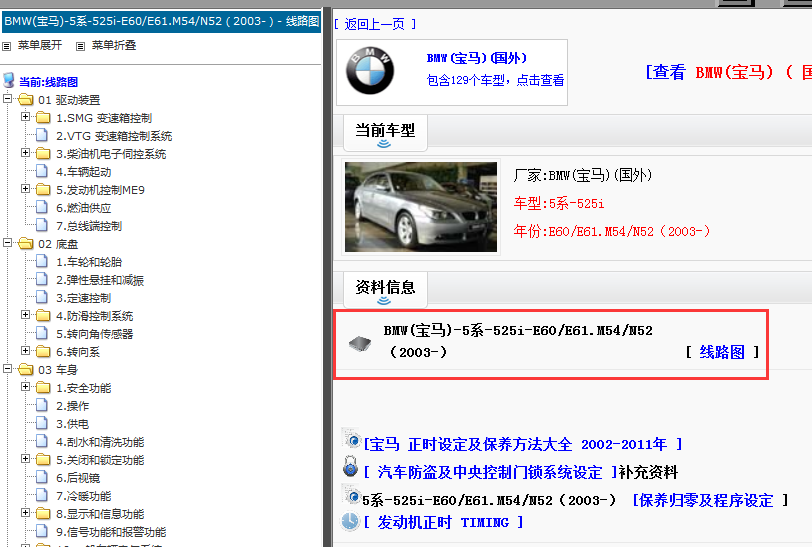Viewport: 812px width, 547px height.
Task: Click the 菜单折叠 list icon
Action: point(80,46)
